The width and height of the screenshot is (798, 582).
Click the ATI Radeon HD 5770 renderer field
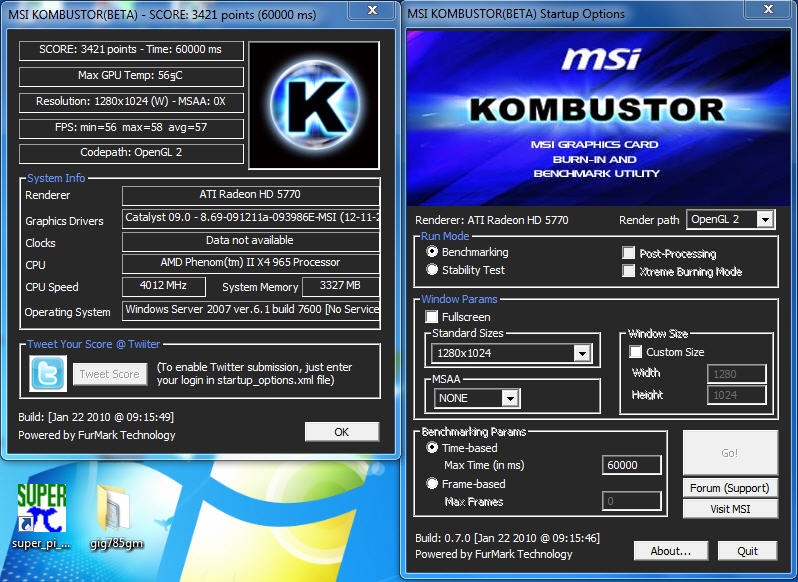coord(250,195)
